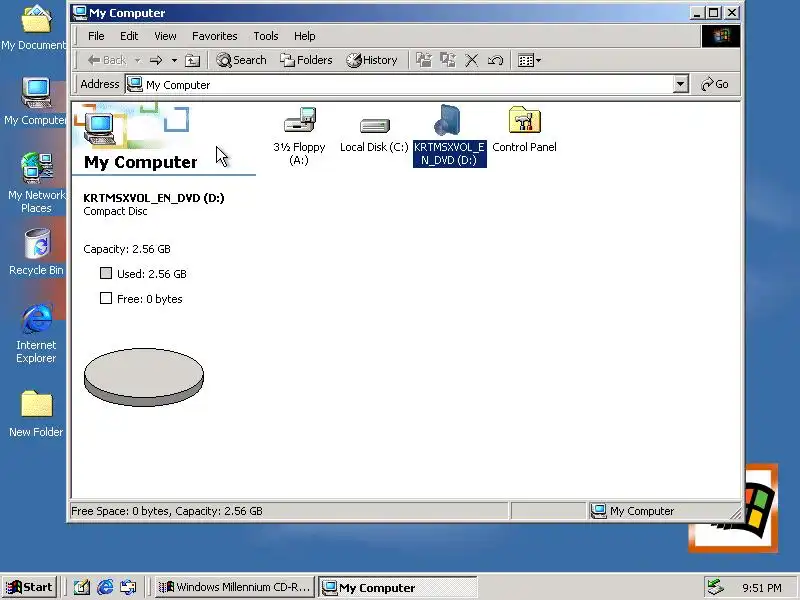
Task: Open the View menu
Action: 165,36
